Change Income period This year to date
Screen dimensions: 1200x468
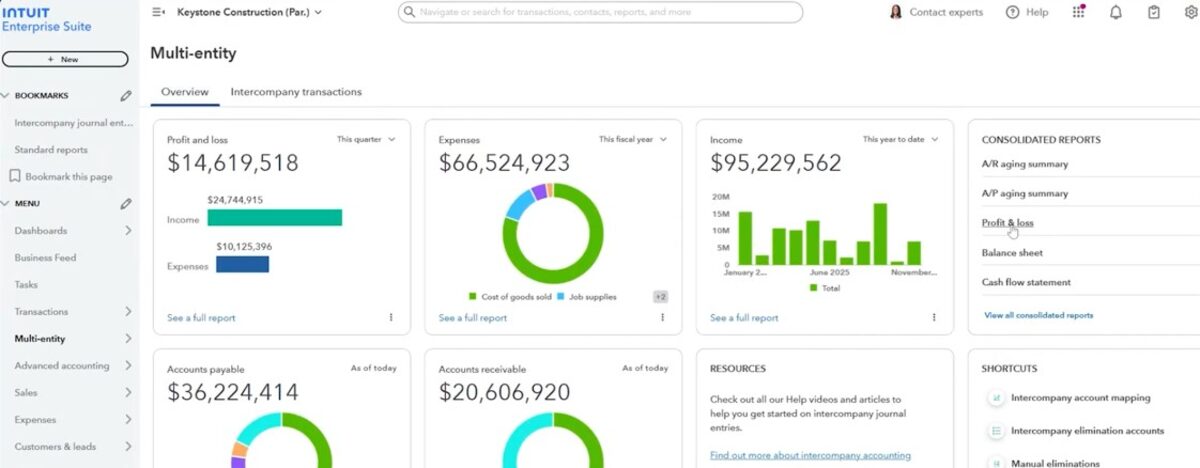901,140
